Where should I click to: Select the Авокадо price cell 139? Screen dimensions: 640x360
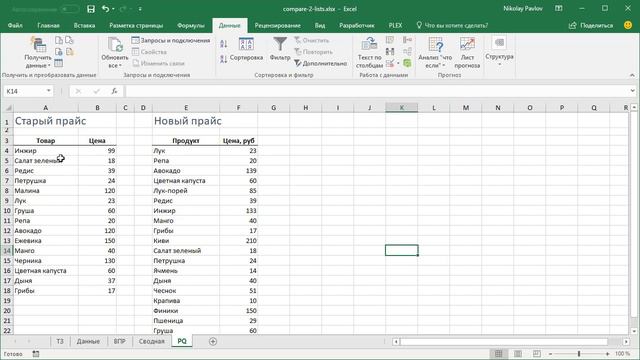pyautogui.click(x=238, y=171)
